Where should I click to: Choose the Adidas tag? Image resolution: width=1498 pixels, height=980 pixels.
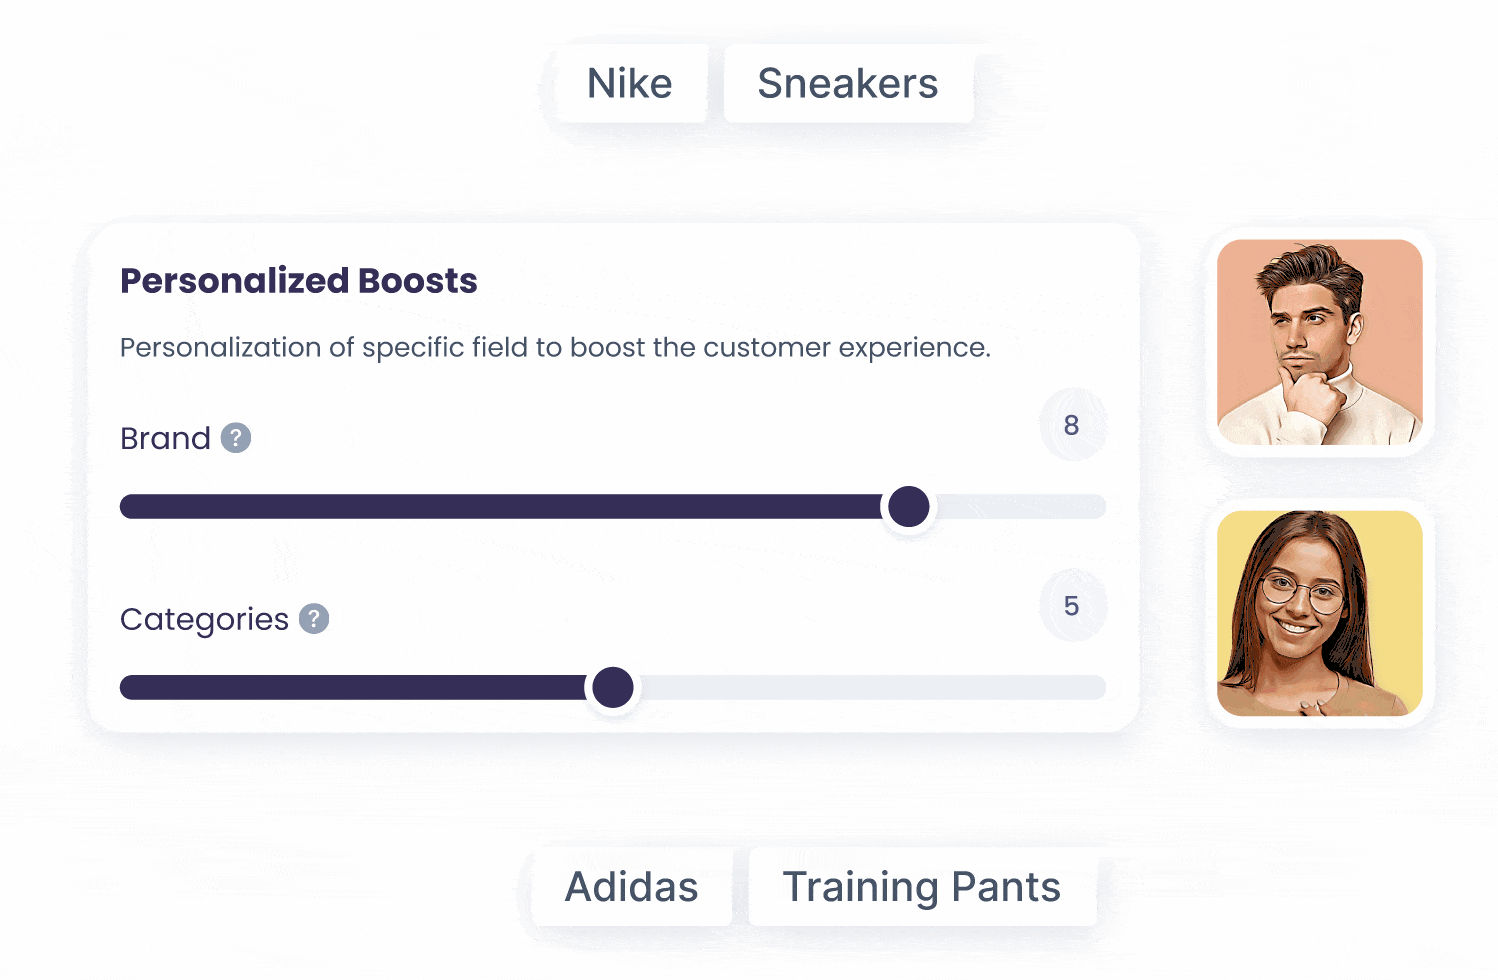(631, 887)
